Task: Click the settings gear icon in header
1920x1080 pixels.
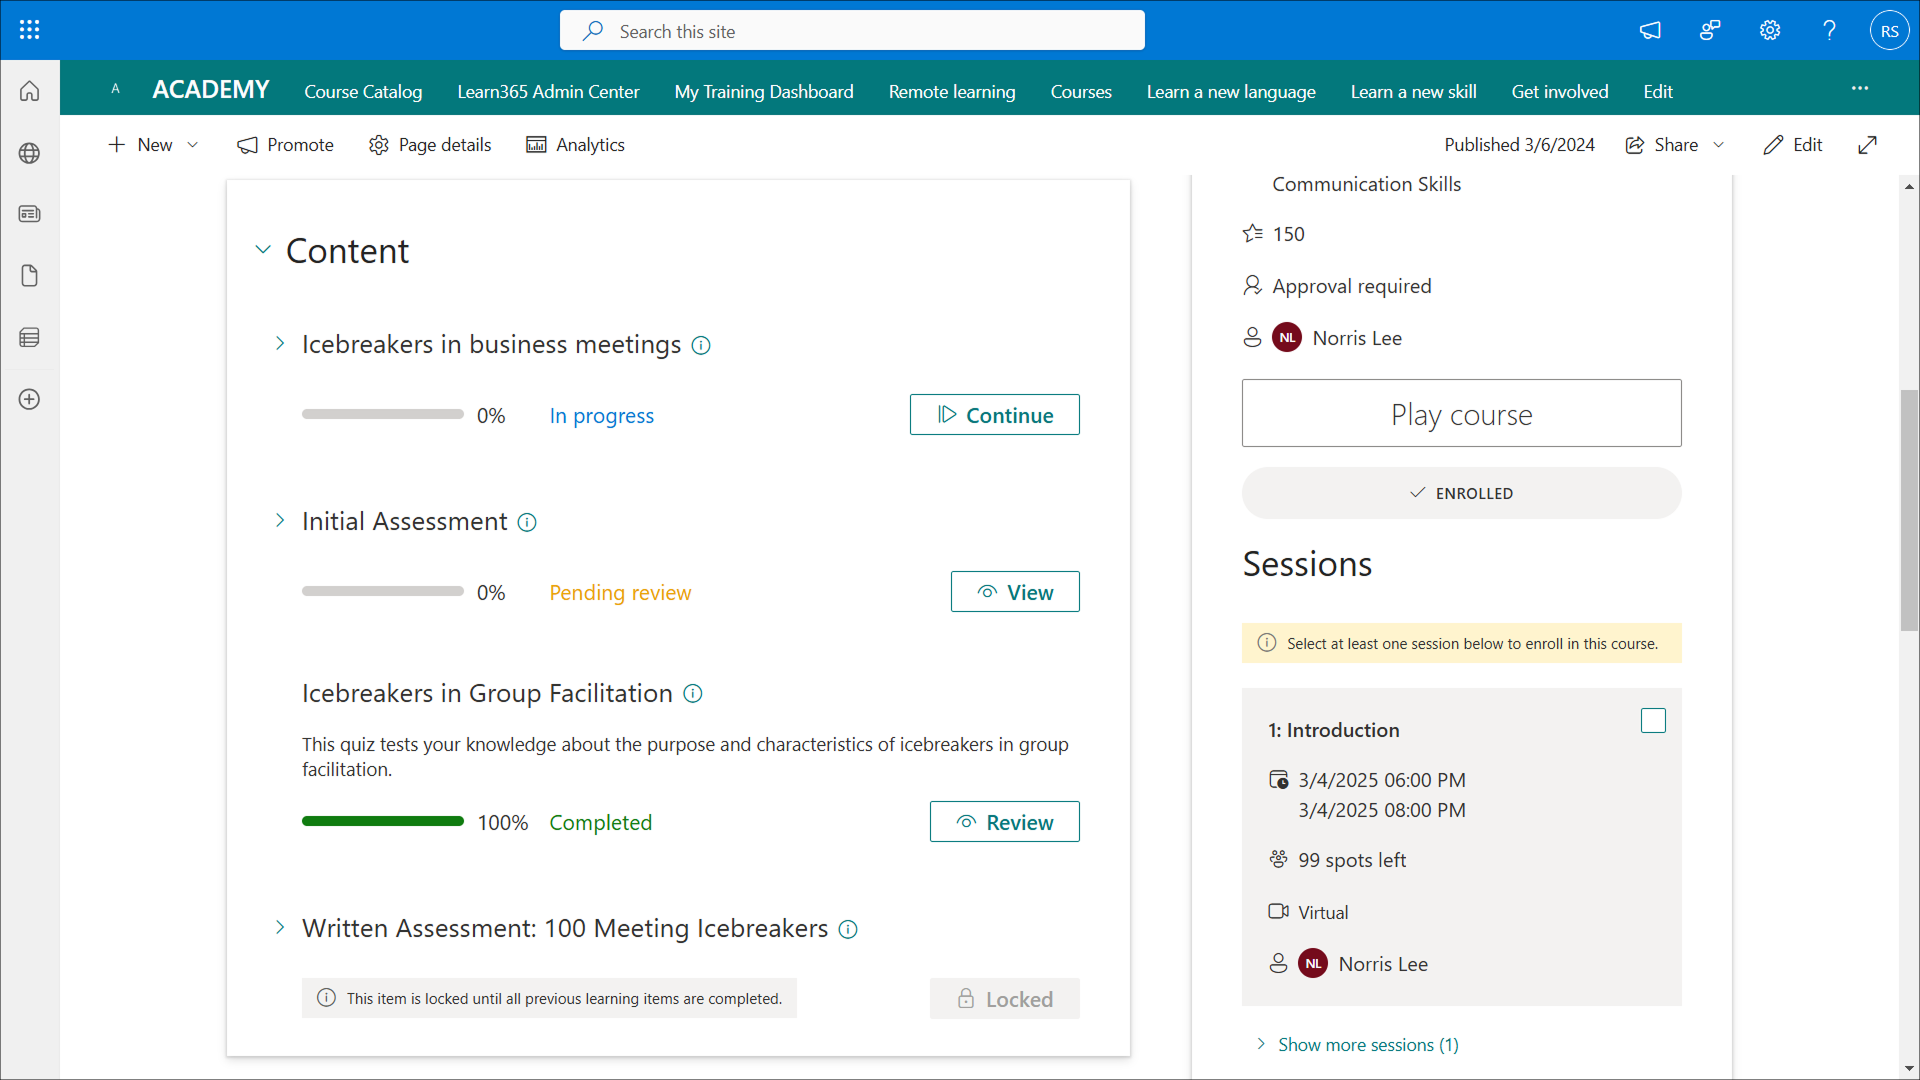Action: coord(1770,30)
